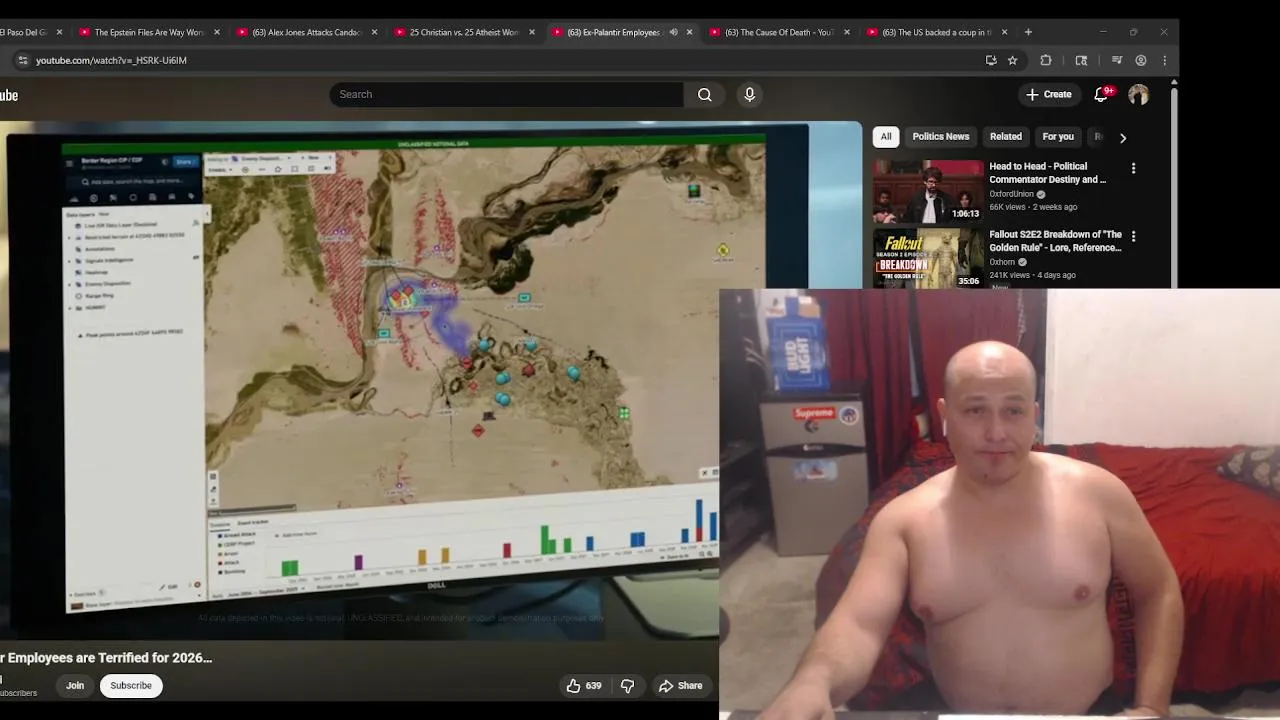The width and height of the screenshot is (1280, 720).
Task: Click the YouTube search button magnifier
Action: tap(705, 94)
